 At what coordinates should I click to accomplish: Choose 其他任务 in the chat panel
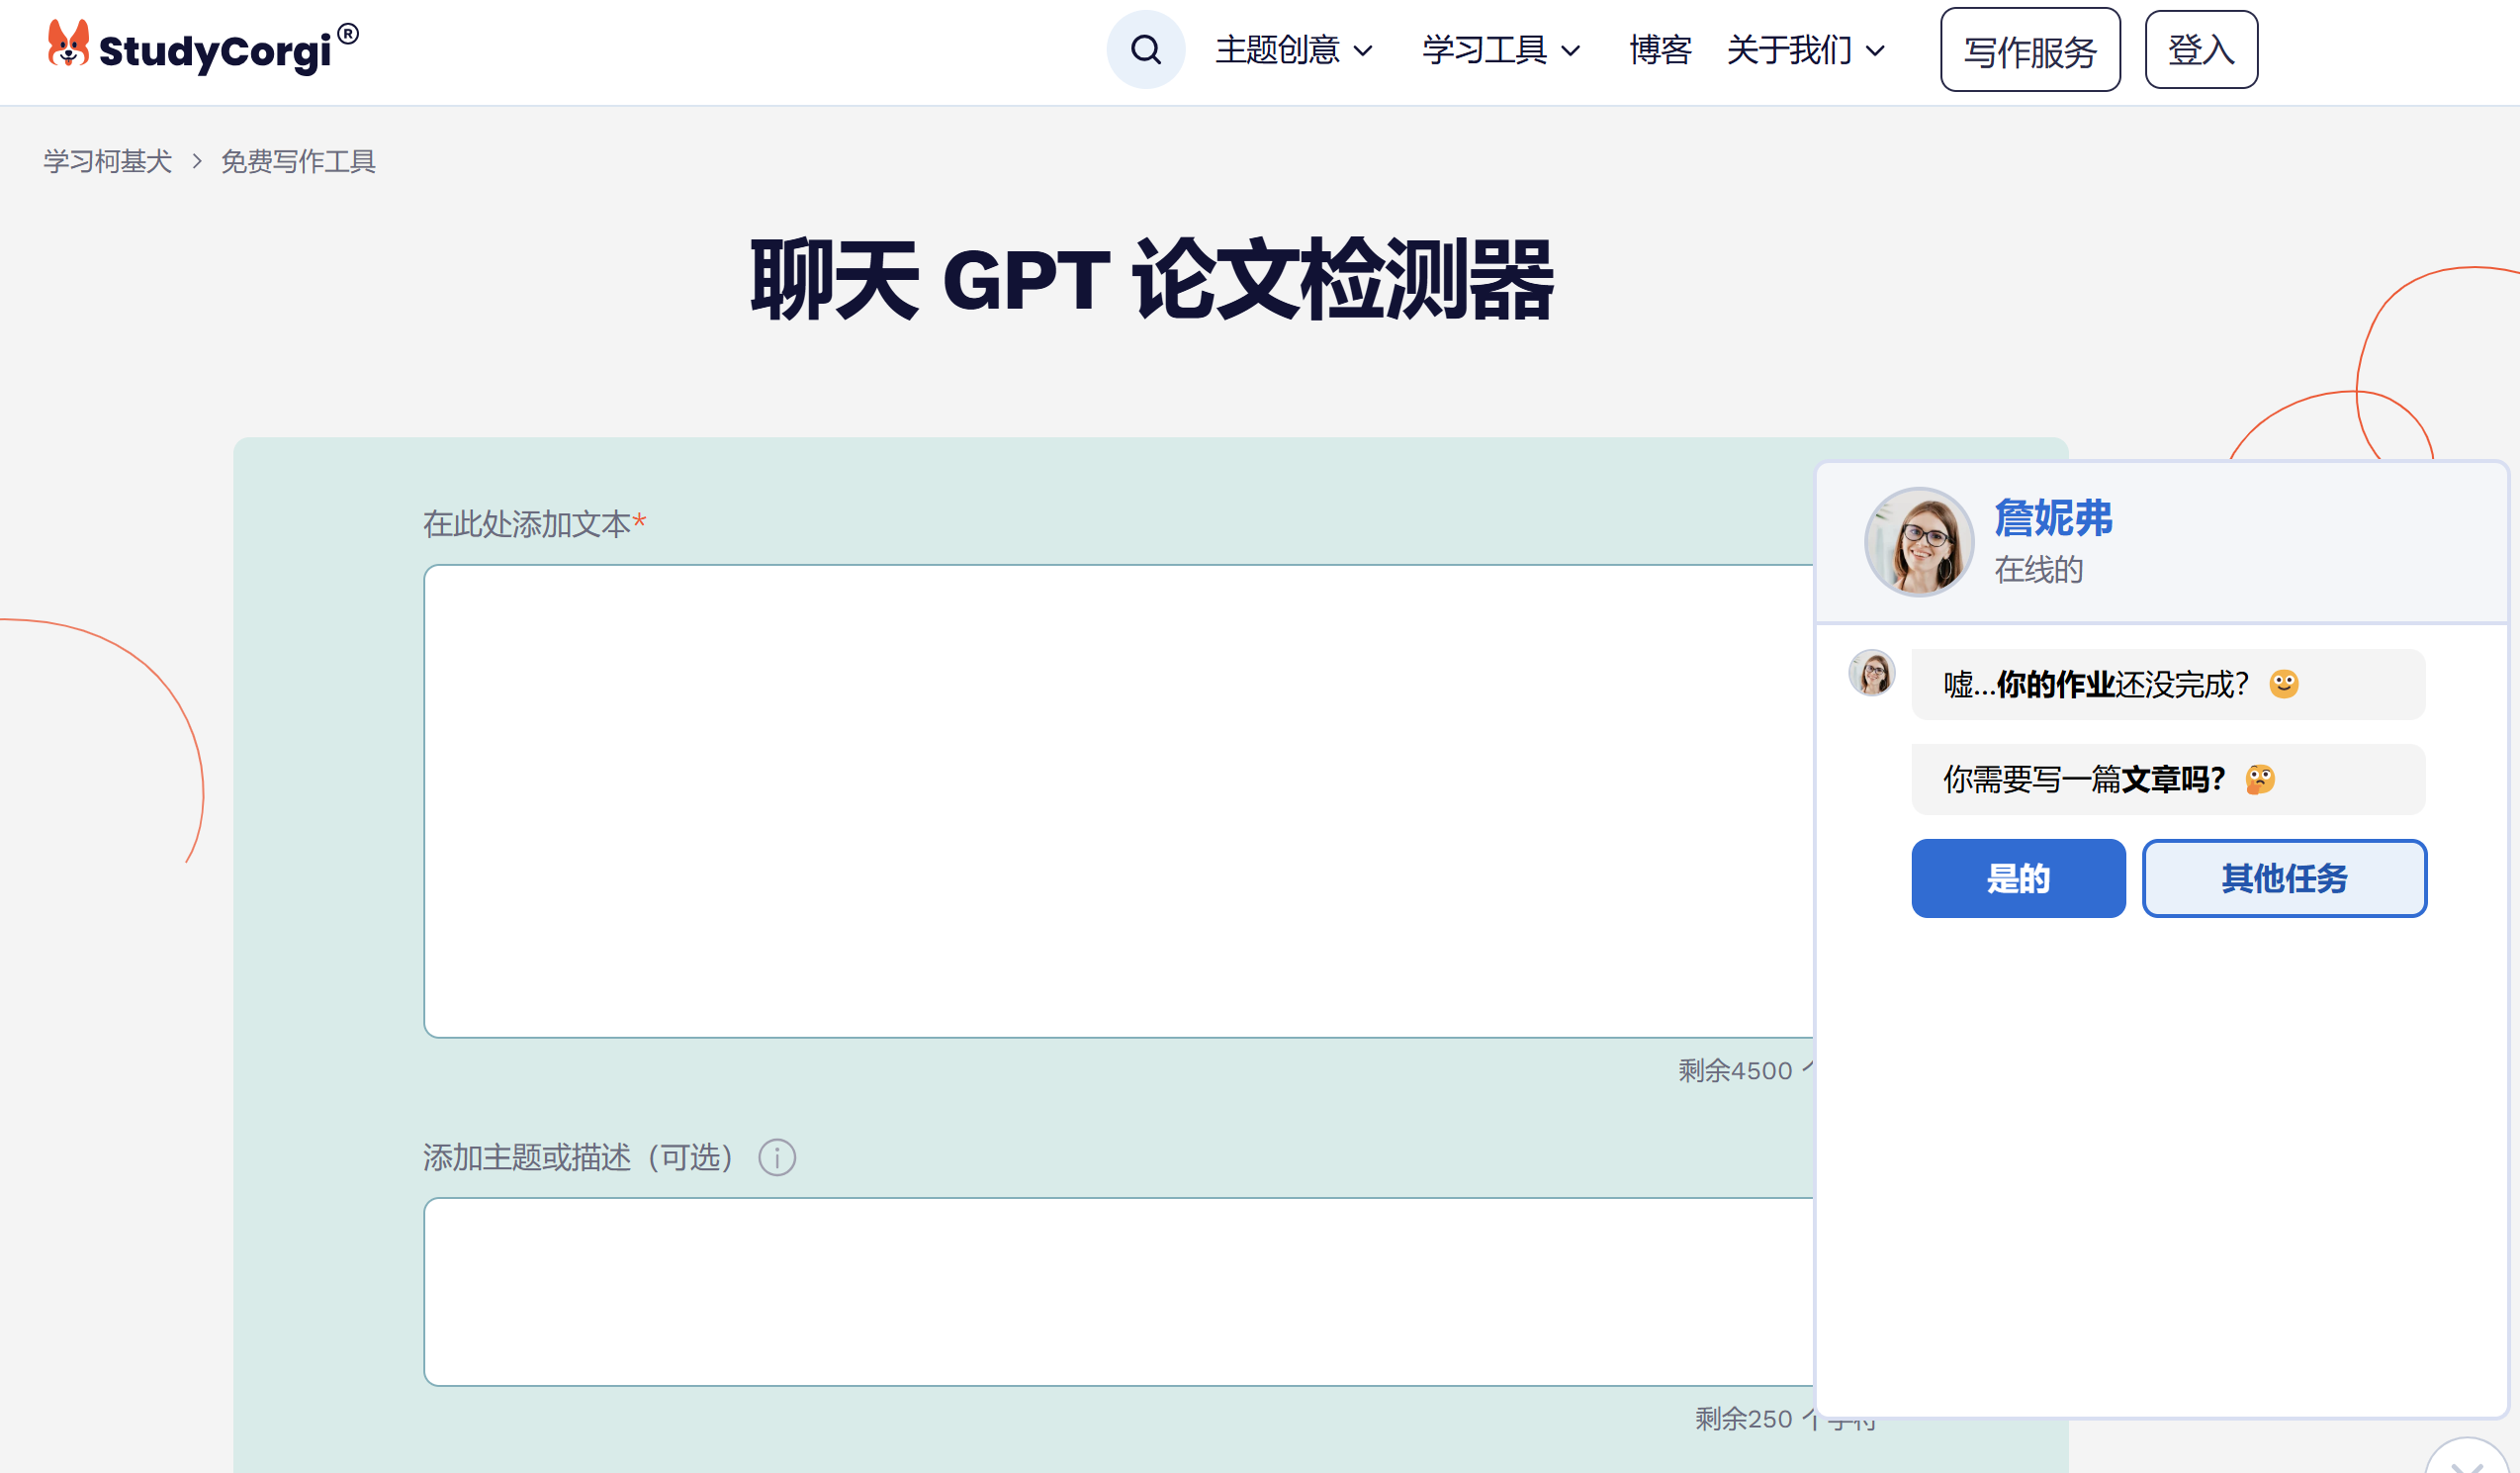tap(2283, 878)
